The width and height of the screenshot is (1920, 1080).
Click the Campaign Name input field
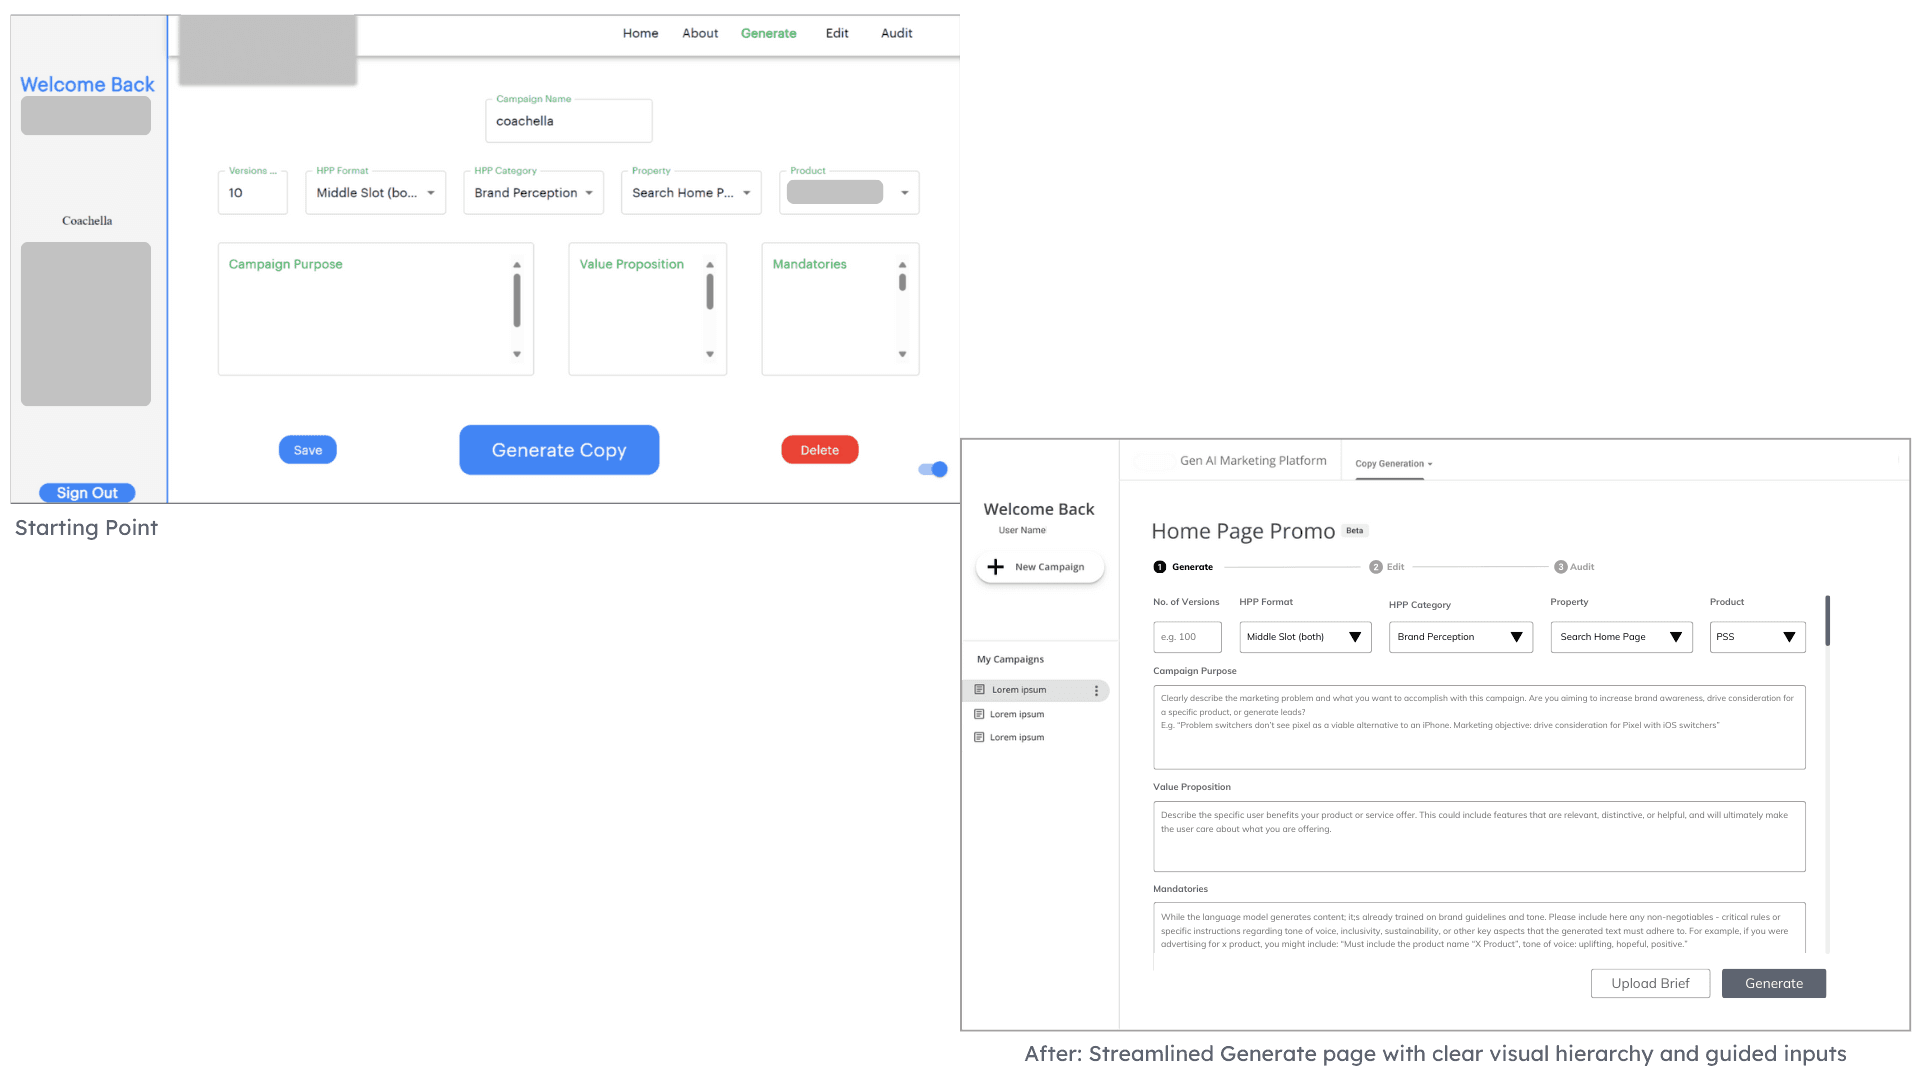pos(568,121)
